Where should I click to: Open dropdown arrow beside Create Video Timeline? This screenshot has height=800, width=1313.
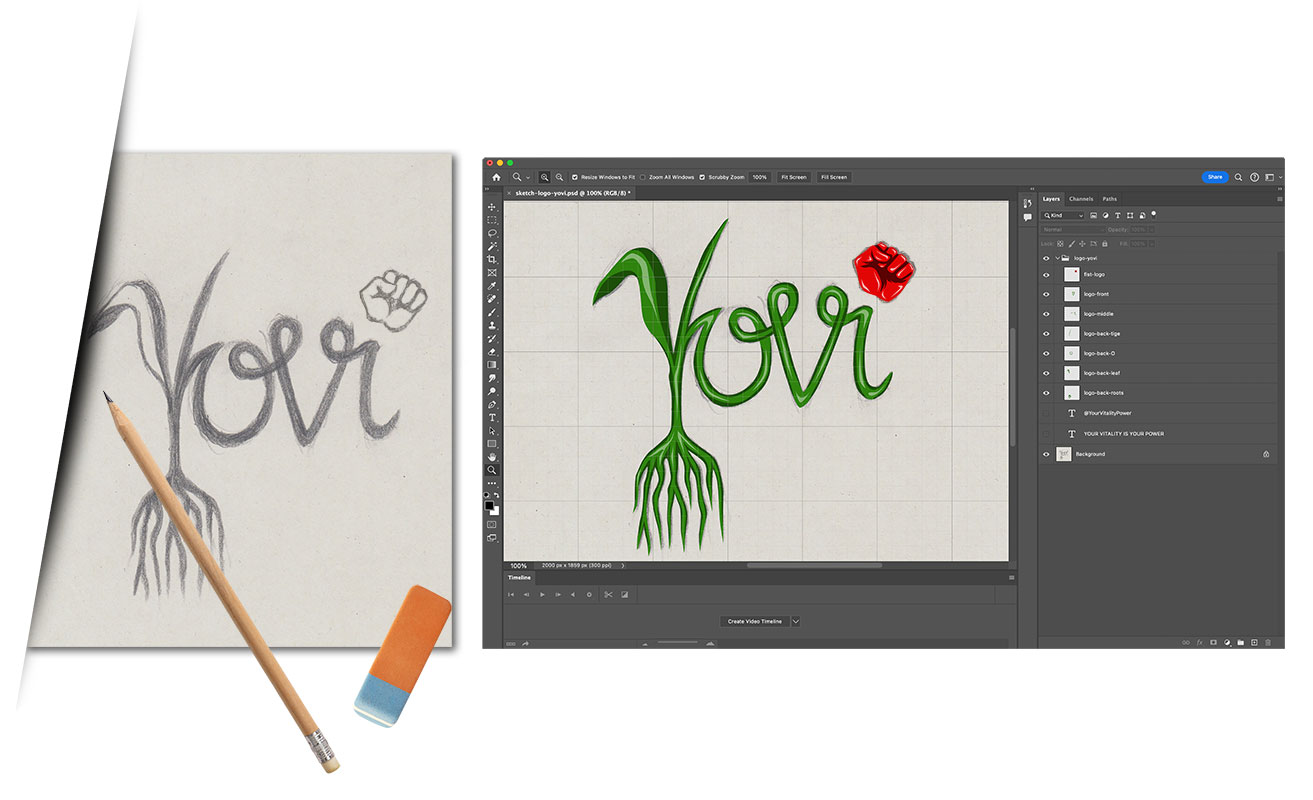click(796, 621)
